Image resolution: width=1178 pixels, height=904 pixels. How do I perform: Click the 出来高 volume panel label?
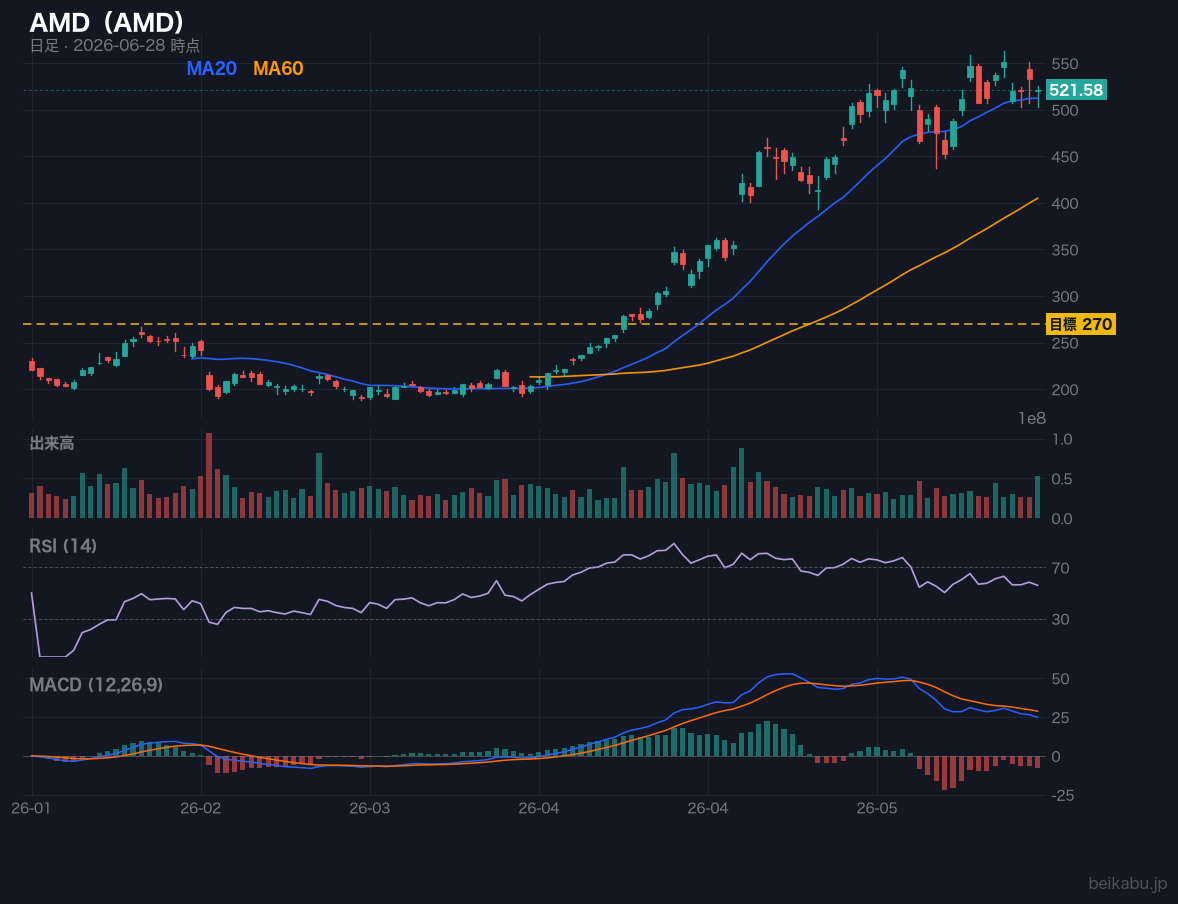pos(52,443)
